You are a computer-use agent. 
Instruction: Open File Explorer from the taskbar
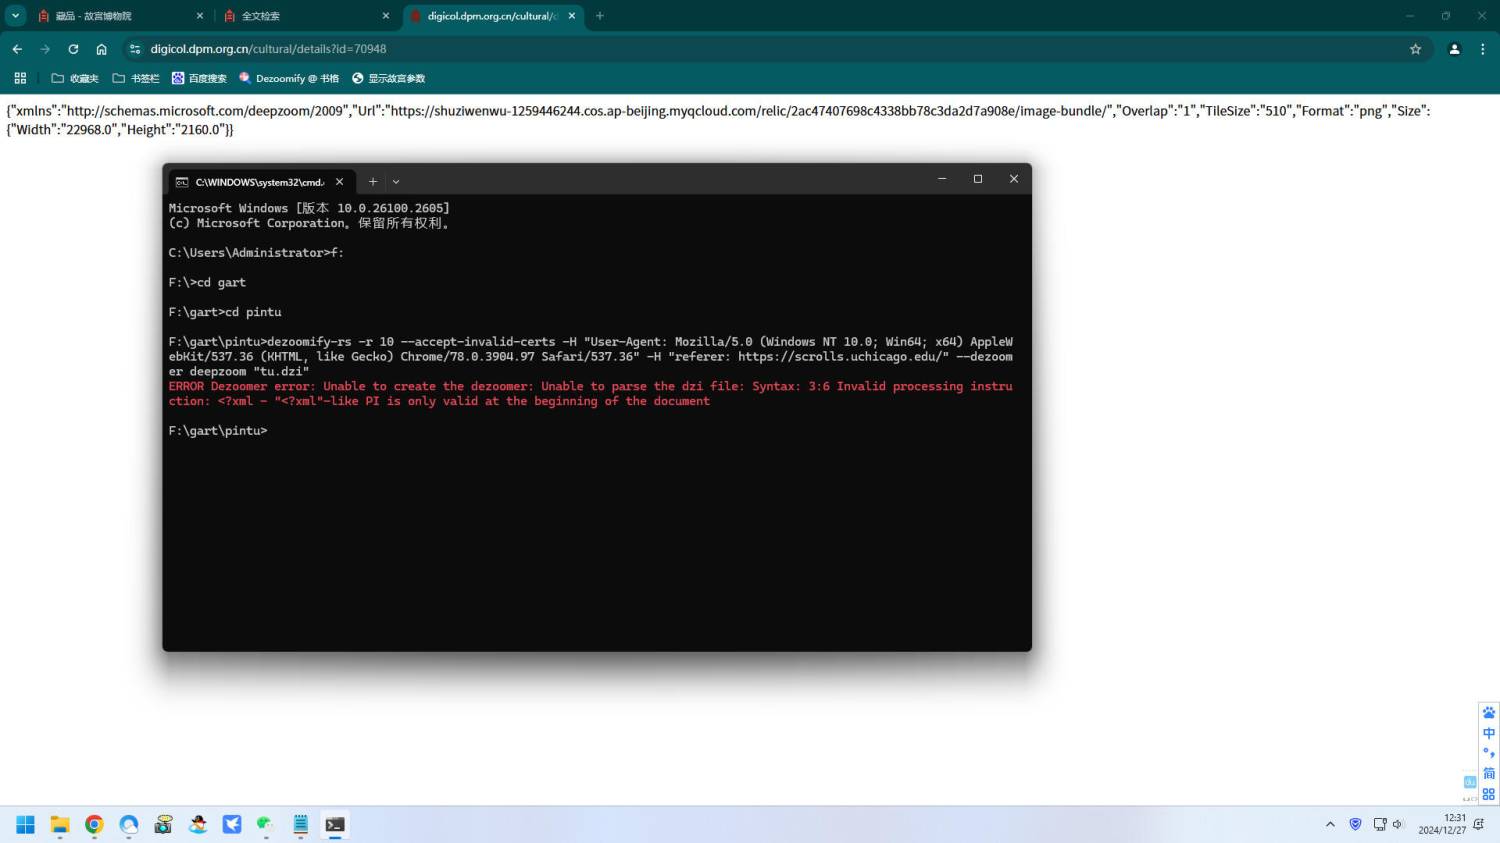pos(60,824)
